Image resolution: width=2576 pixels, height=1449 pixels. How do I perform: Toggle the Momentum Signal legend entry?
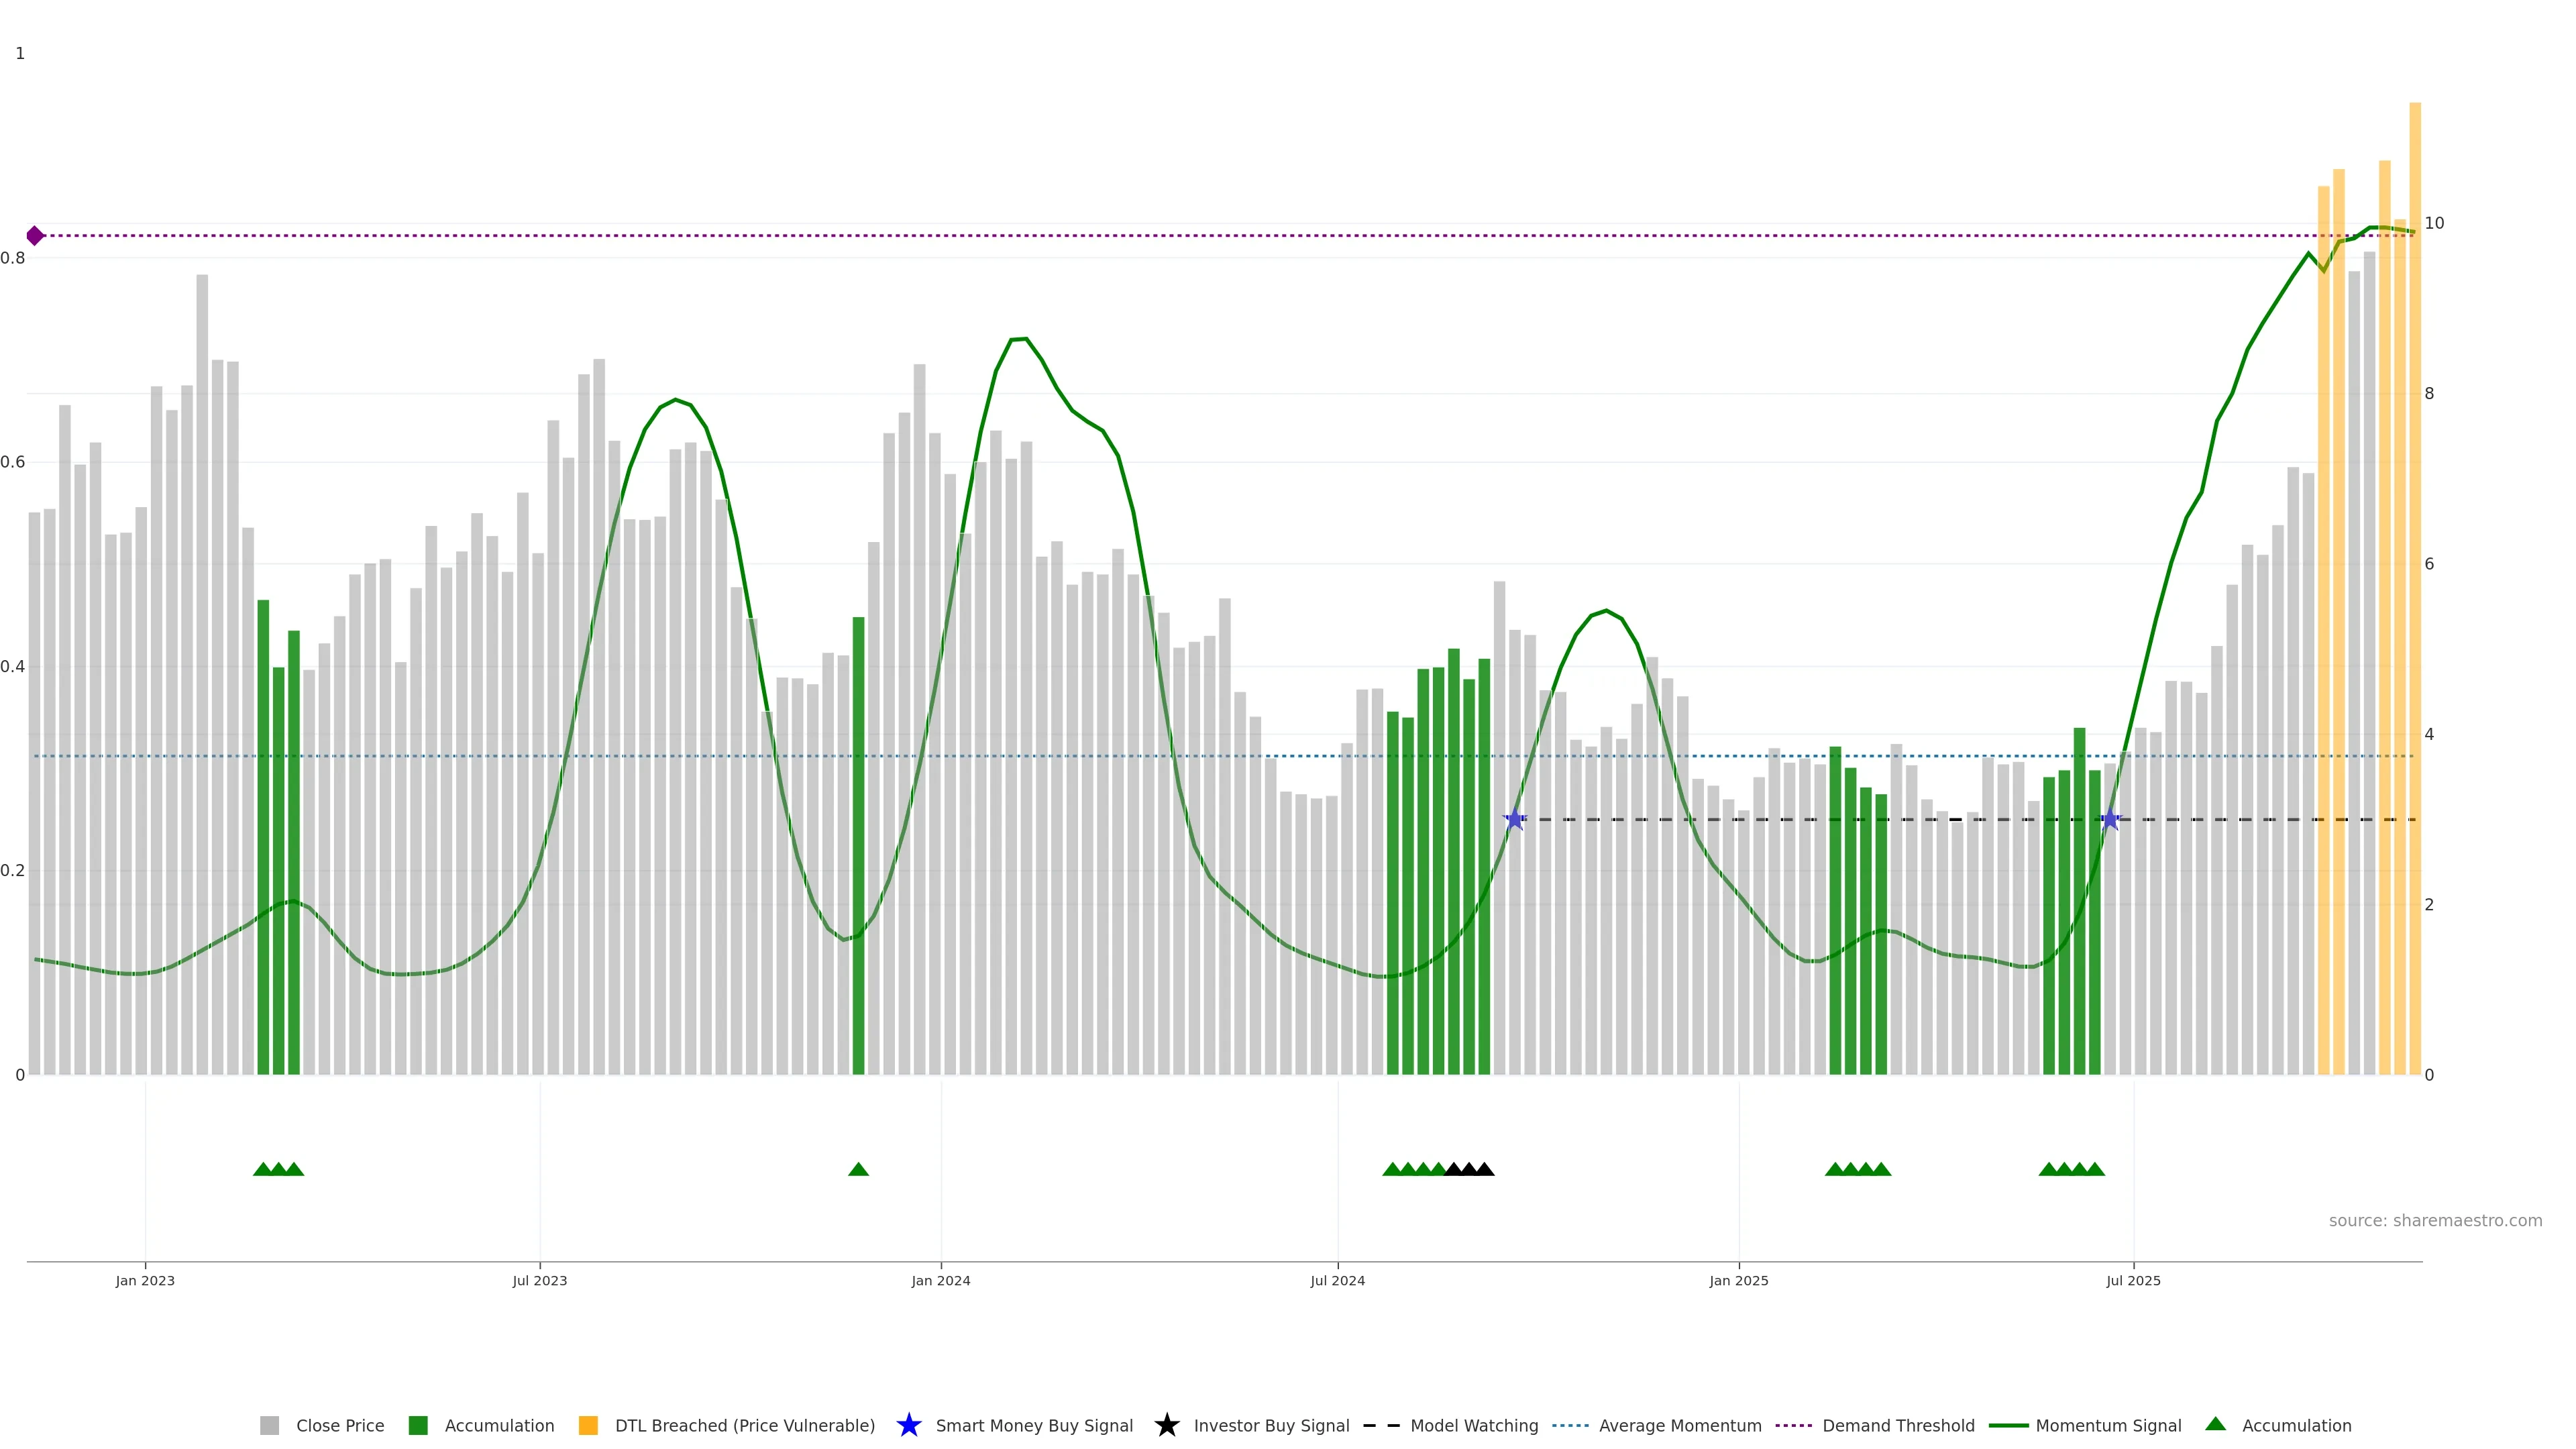2108,1426
